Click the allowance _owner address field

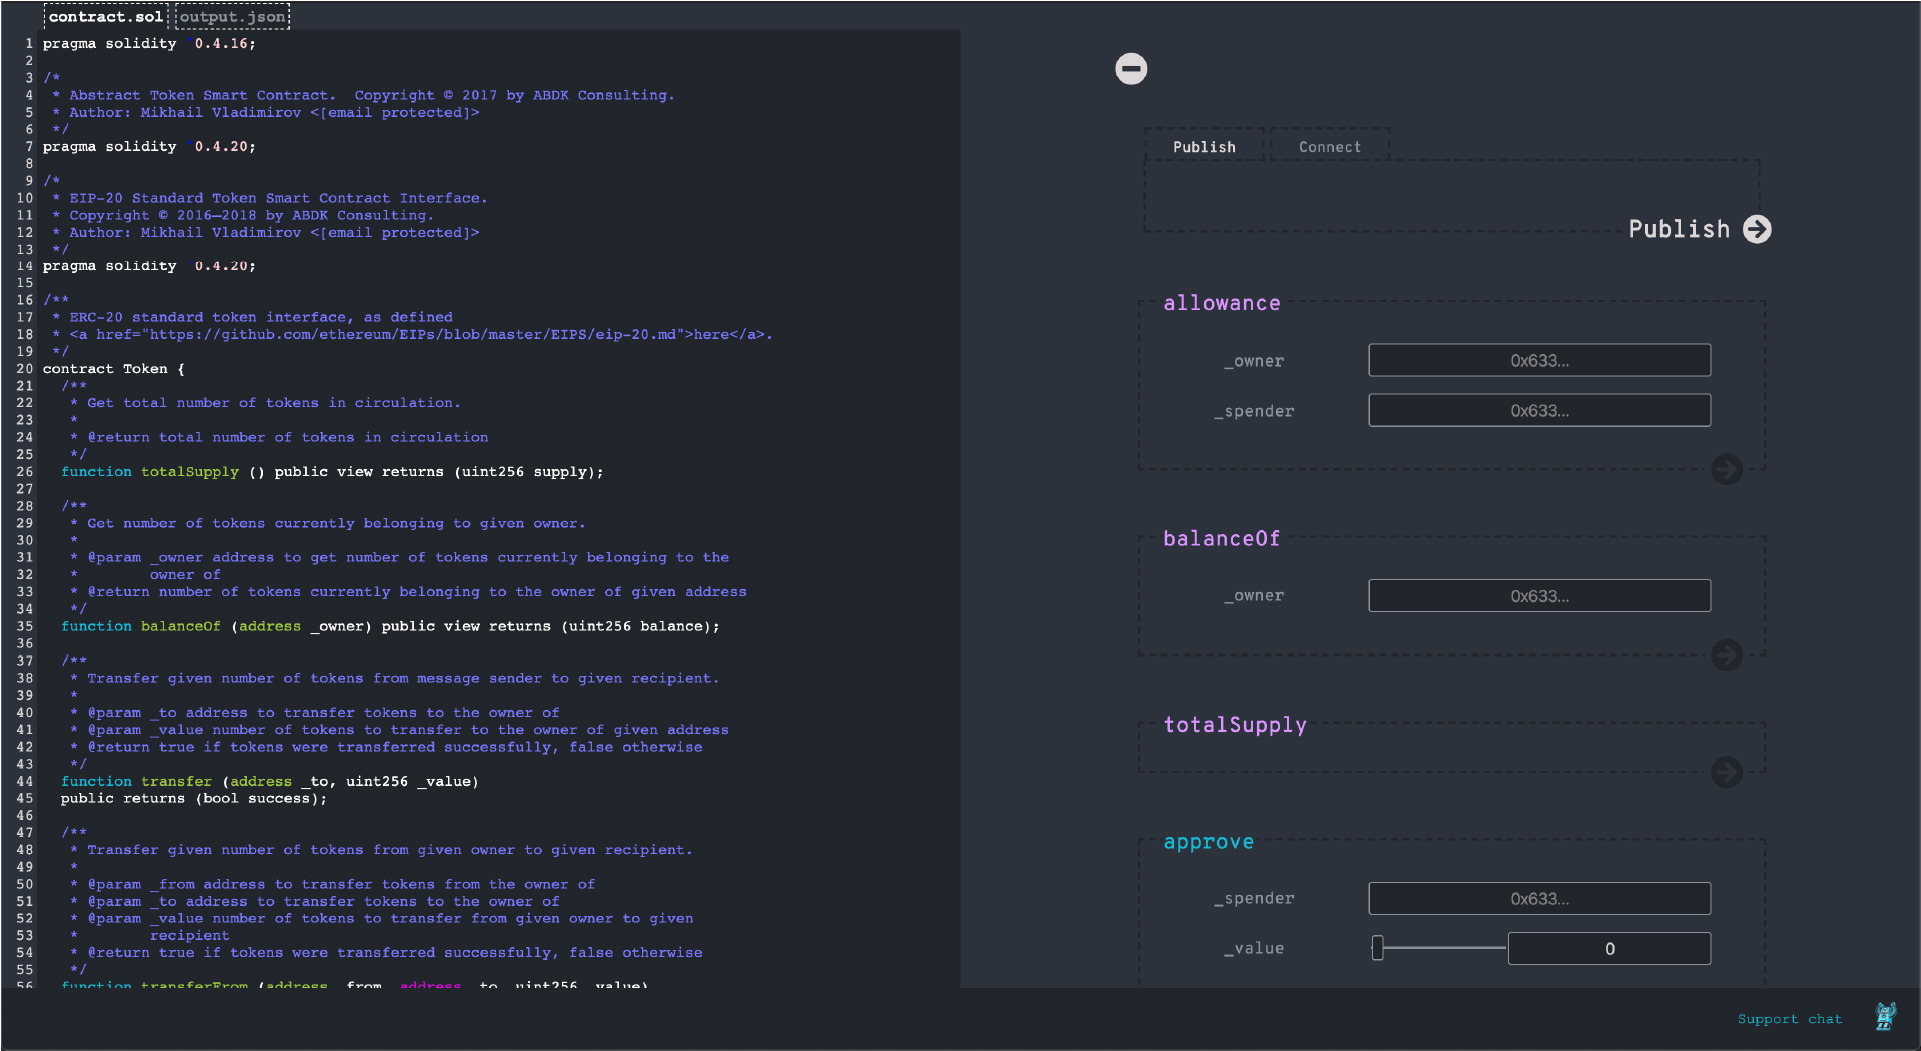pos(1538,360)
